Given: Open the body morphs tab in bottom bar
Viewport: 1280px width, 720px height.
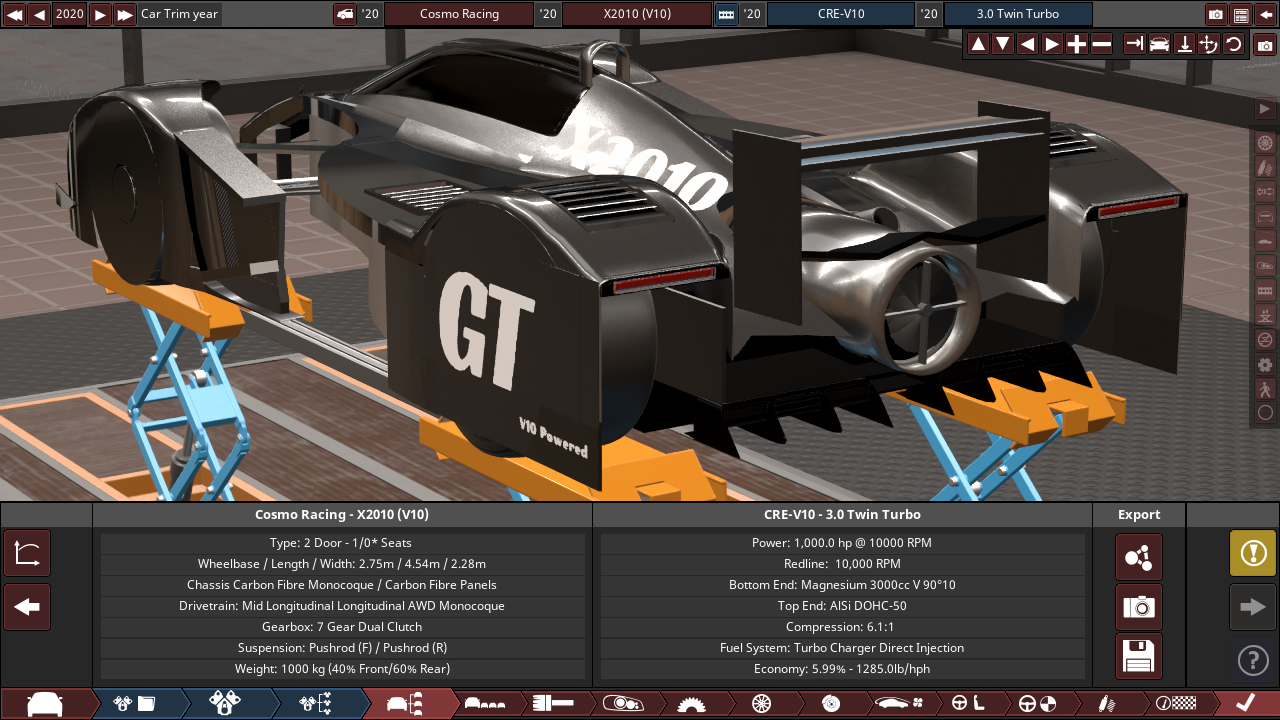Looking at the screenshot, I should [x=491, y=704].
